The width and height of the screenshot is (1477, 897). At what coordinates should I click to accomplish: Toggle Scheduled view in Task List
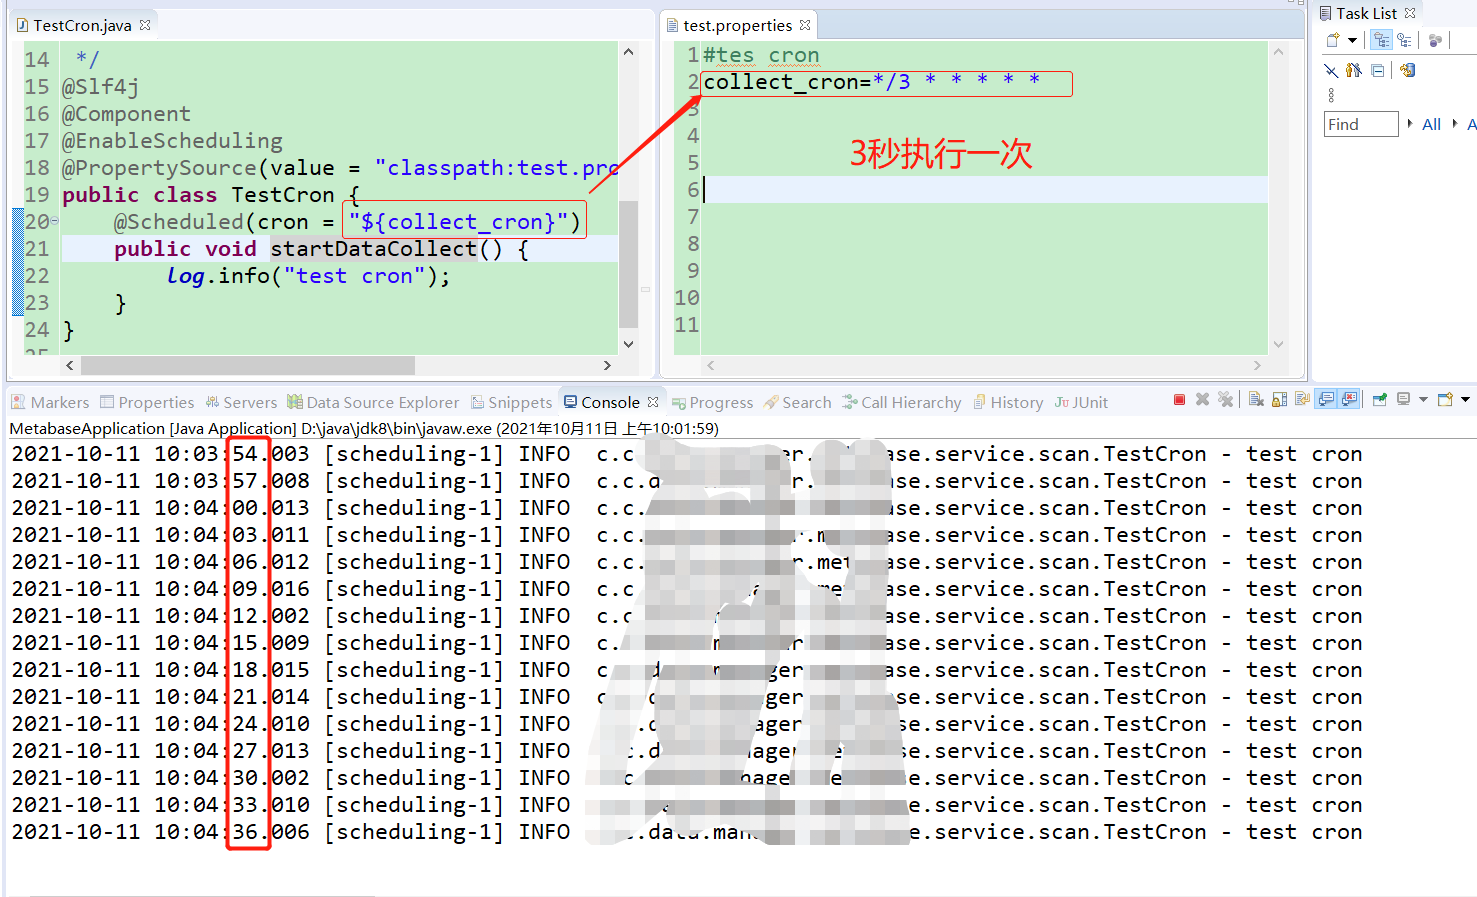pyautogui.click(x=1404, y=40)
